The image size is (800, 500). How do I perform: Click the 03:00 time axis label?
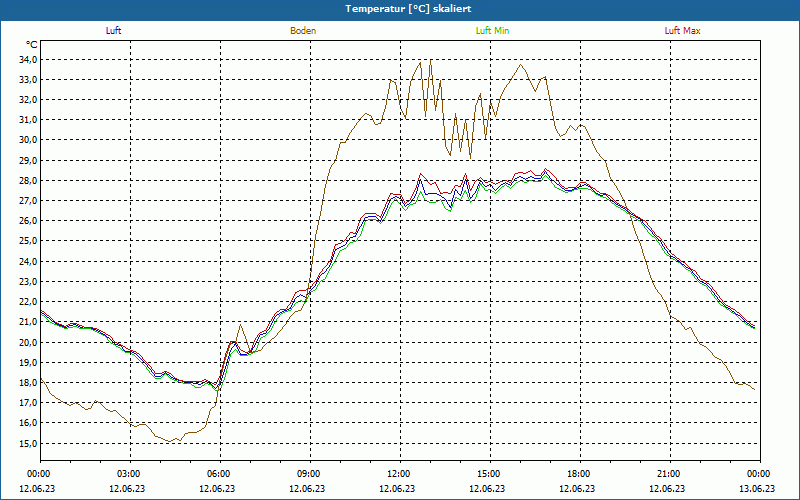tap(129, 474)
